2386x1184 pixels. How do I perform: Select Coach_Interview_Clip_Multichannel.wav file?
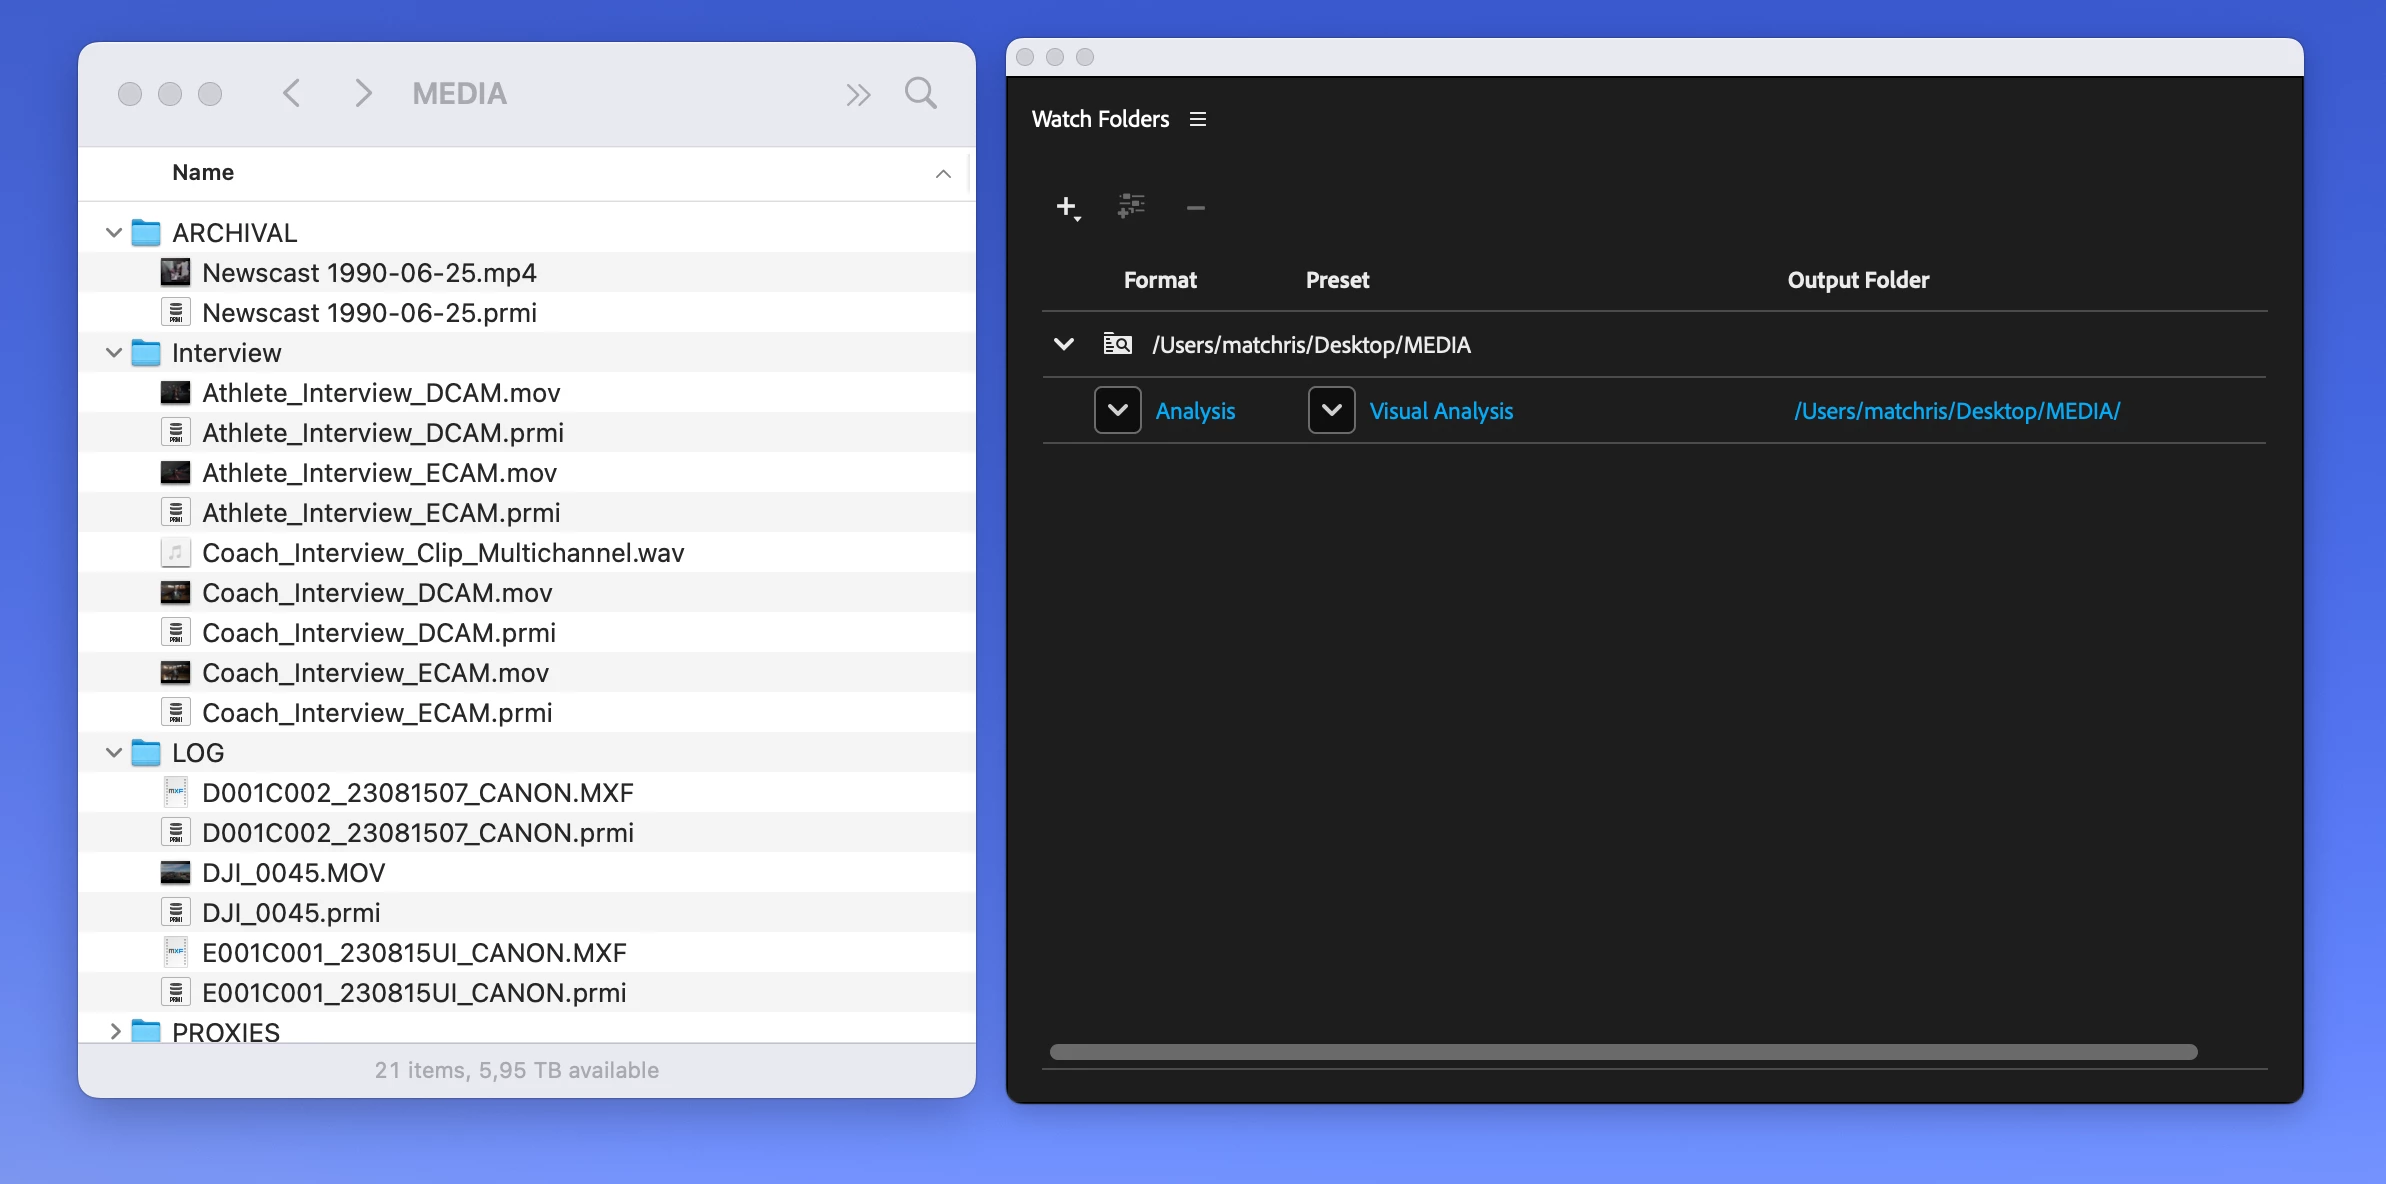click(443, 553)
